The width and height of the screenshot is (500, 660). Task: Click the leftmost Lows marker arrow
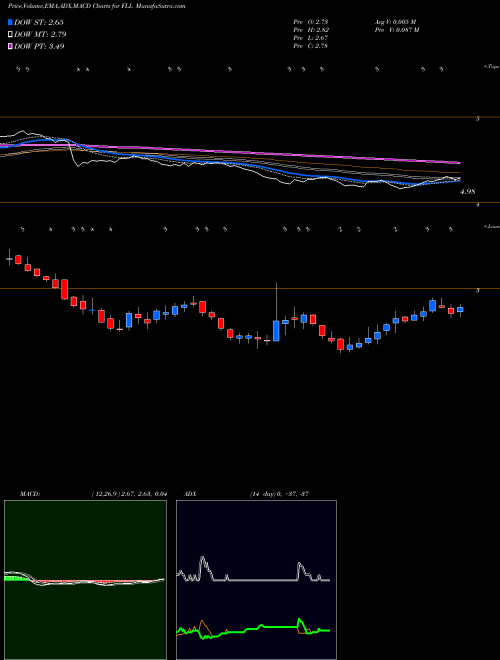click(23, 229)
